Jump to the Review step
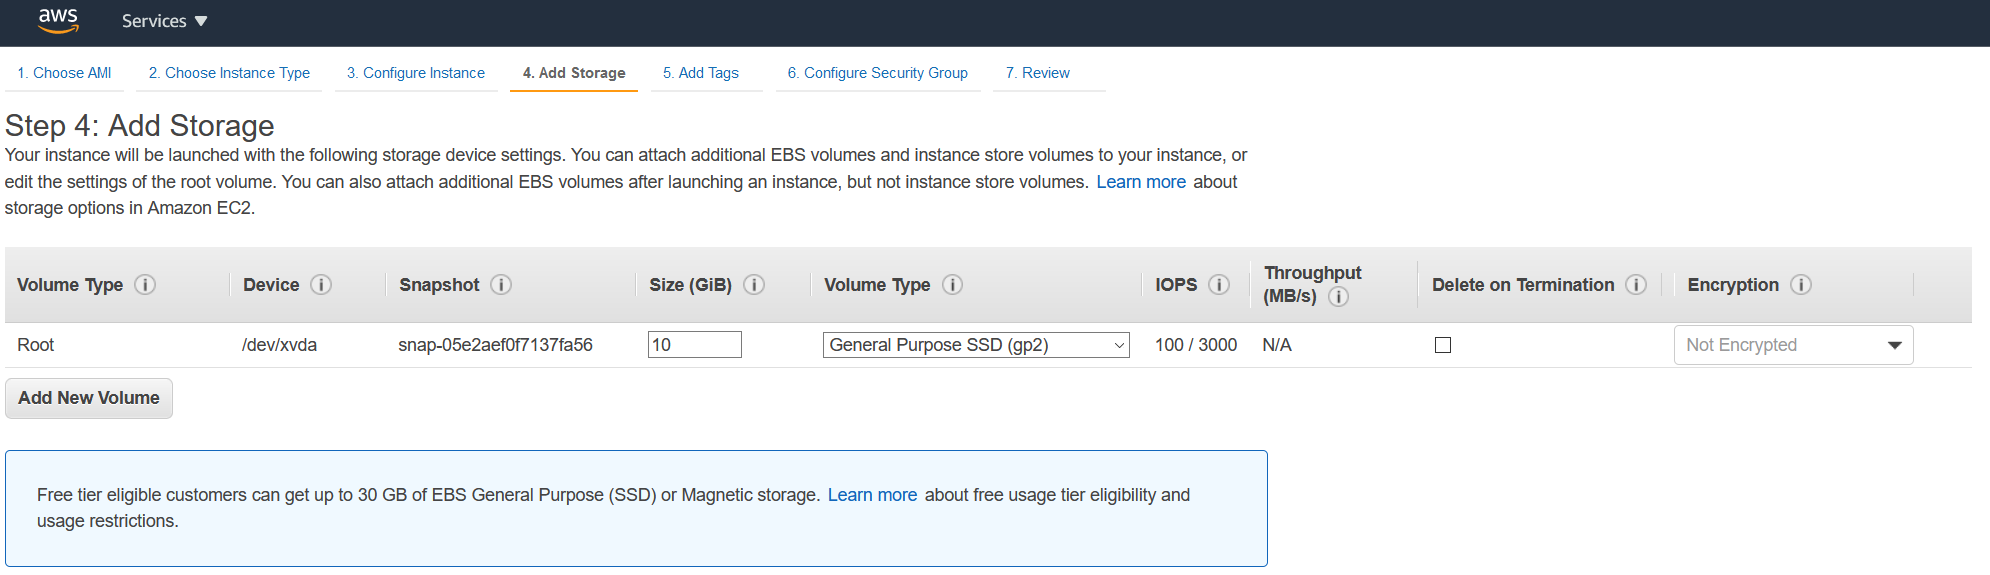The height and width of the screenshot is (575, 1990). pyautogui.click(x=1037, y=73)
